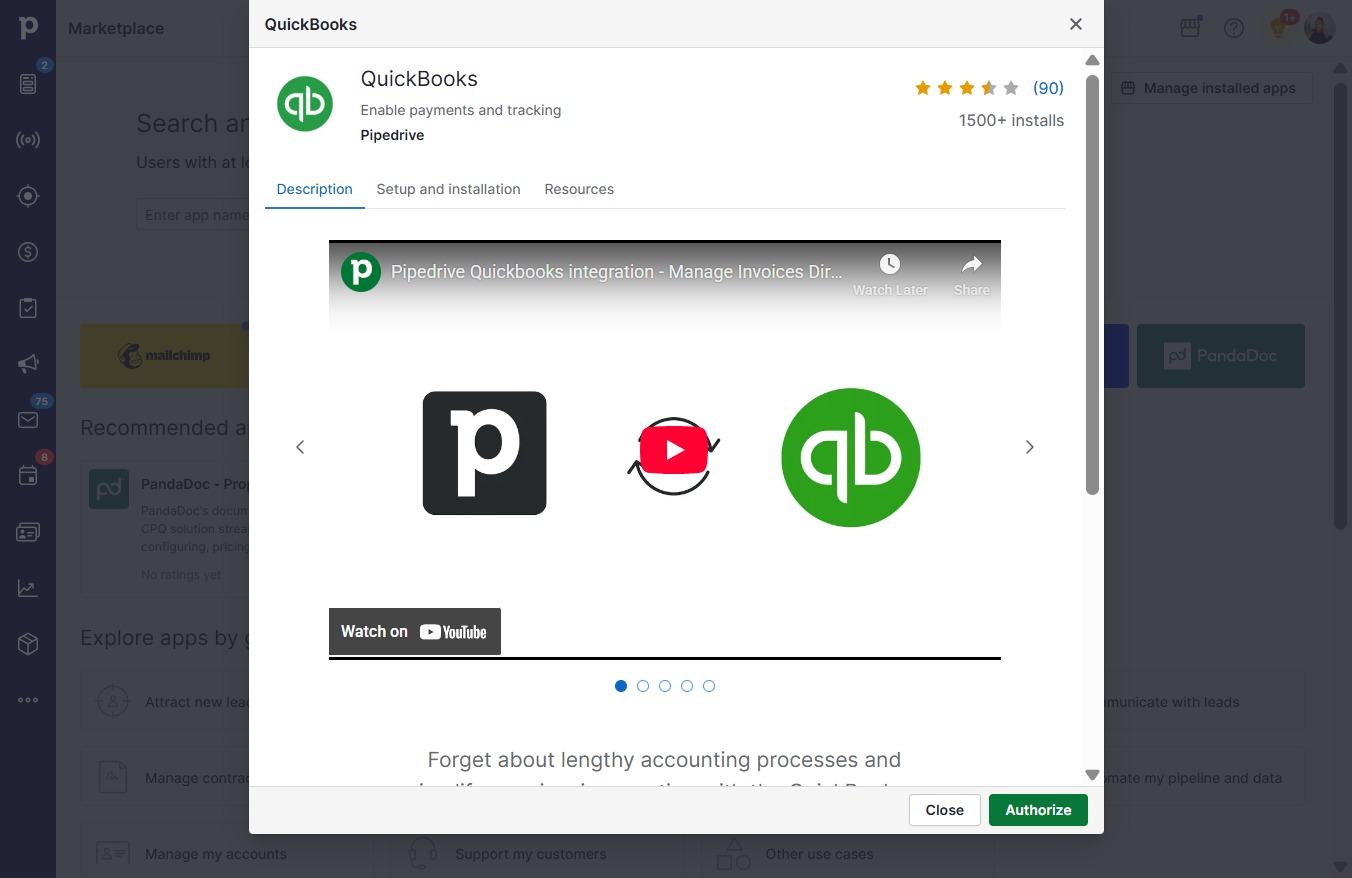Select the fifth carousel dot
Screen dimensions: 1352x878
pyautogui.click(x=709, y=686)
